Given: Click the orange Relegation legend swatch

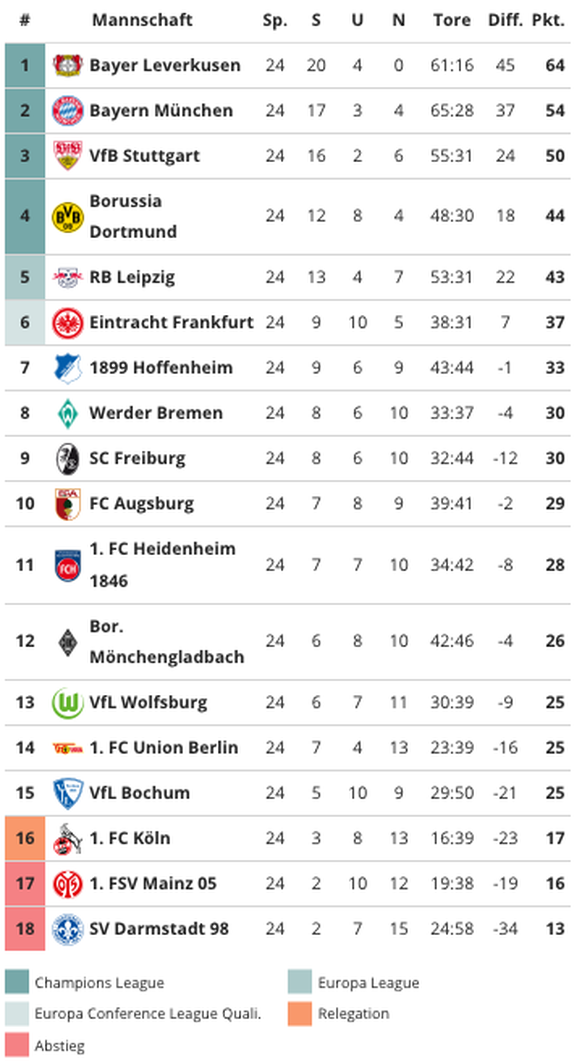Looking at the screenshot, I should [300, 1014].
